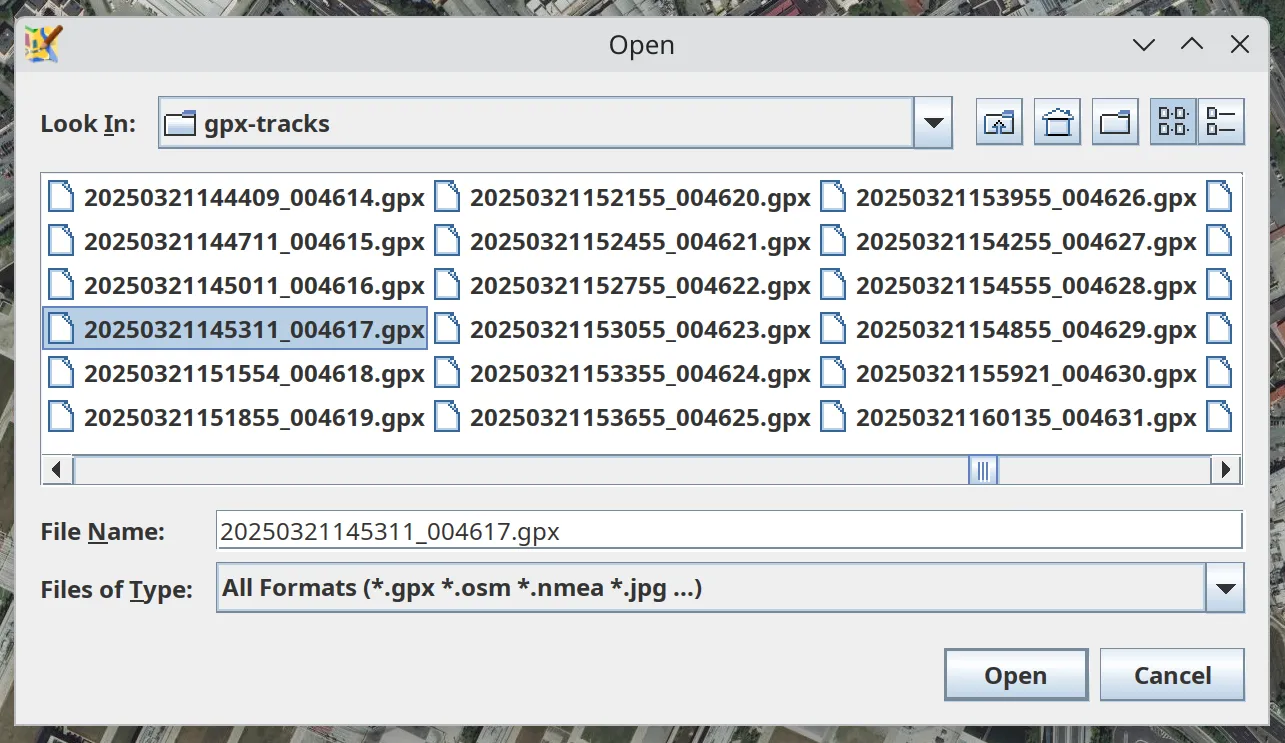Open the Home folder icon

(x=1057, y=121)
